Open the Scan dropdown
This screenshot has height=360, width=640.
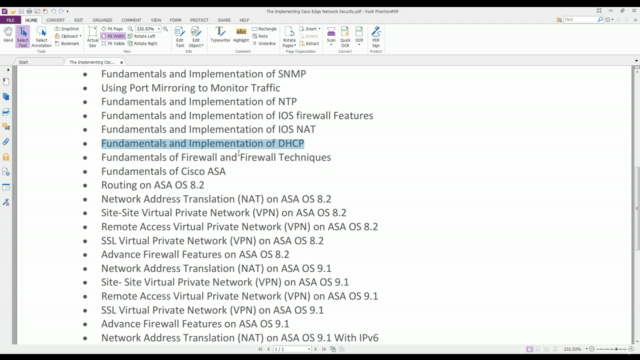coord(331,36)
